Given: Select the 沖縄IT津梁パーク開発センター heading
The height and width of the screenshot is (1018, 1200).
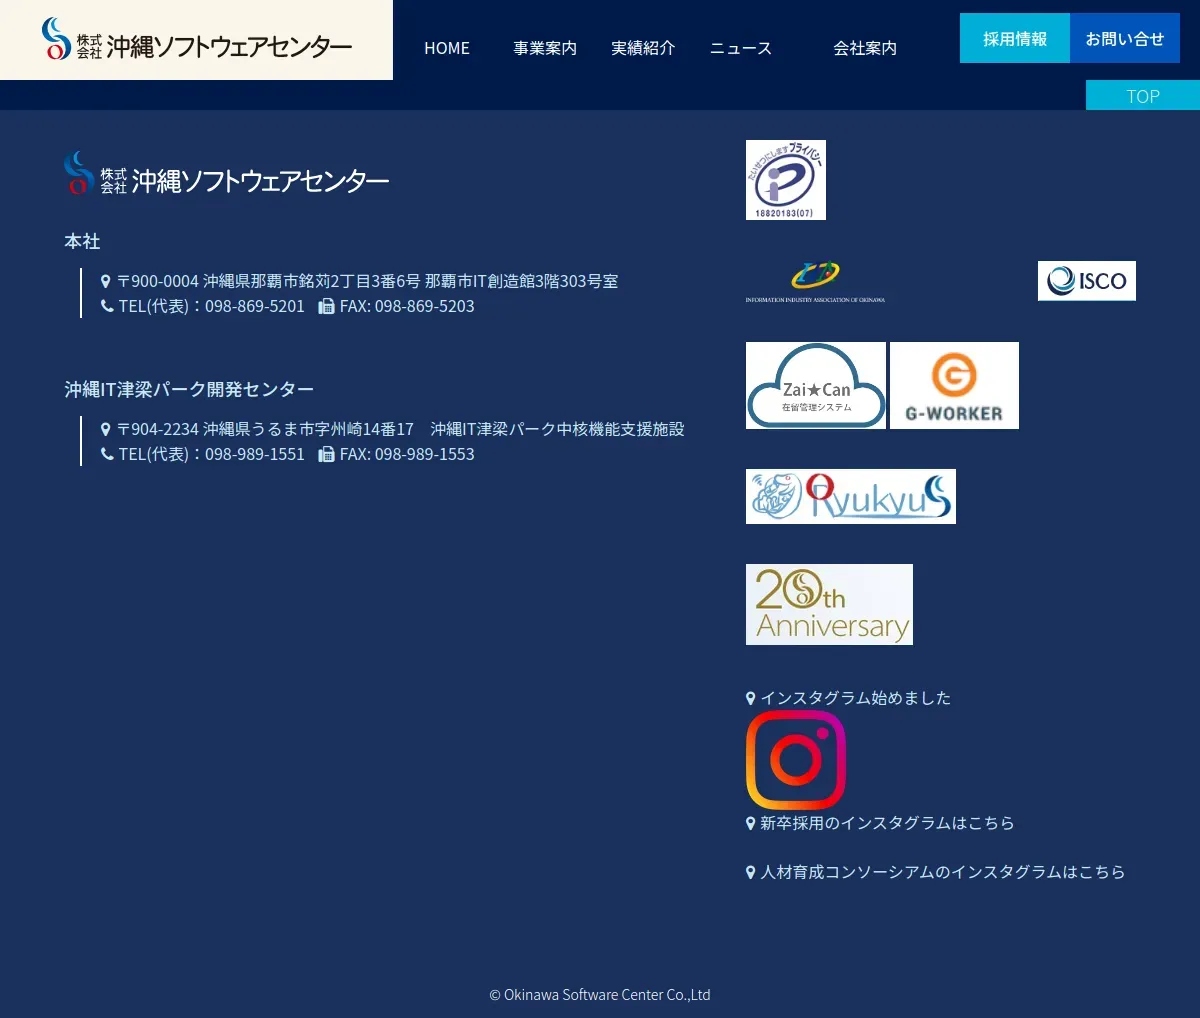Looking at the screenshot, I should [x=189, y=389].
